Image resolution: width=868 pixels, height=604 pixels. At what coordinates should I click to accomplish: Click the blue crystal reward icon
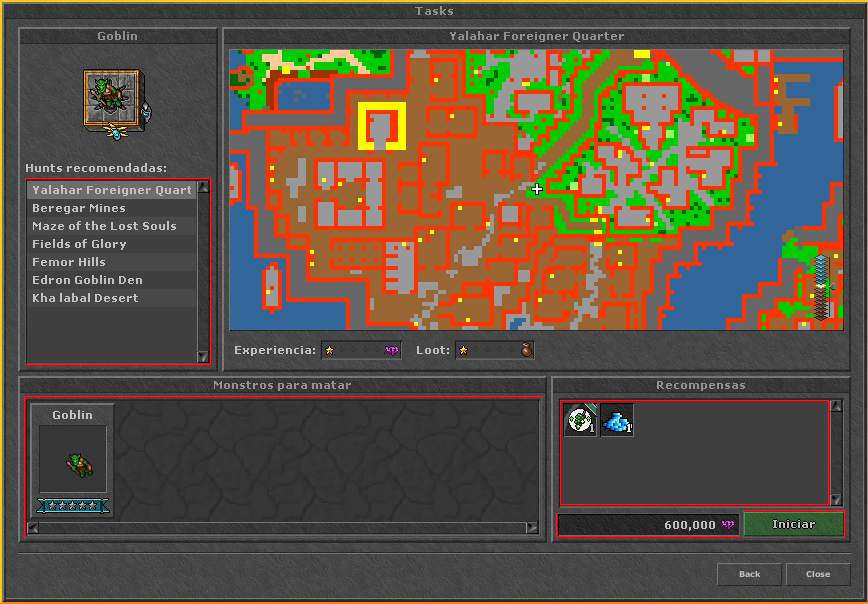(x=617, y=420)
